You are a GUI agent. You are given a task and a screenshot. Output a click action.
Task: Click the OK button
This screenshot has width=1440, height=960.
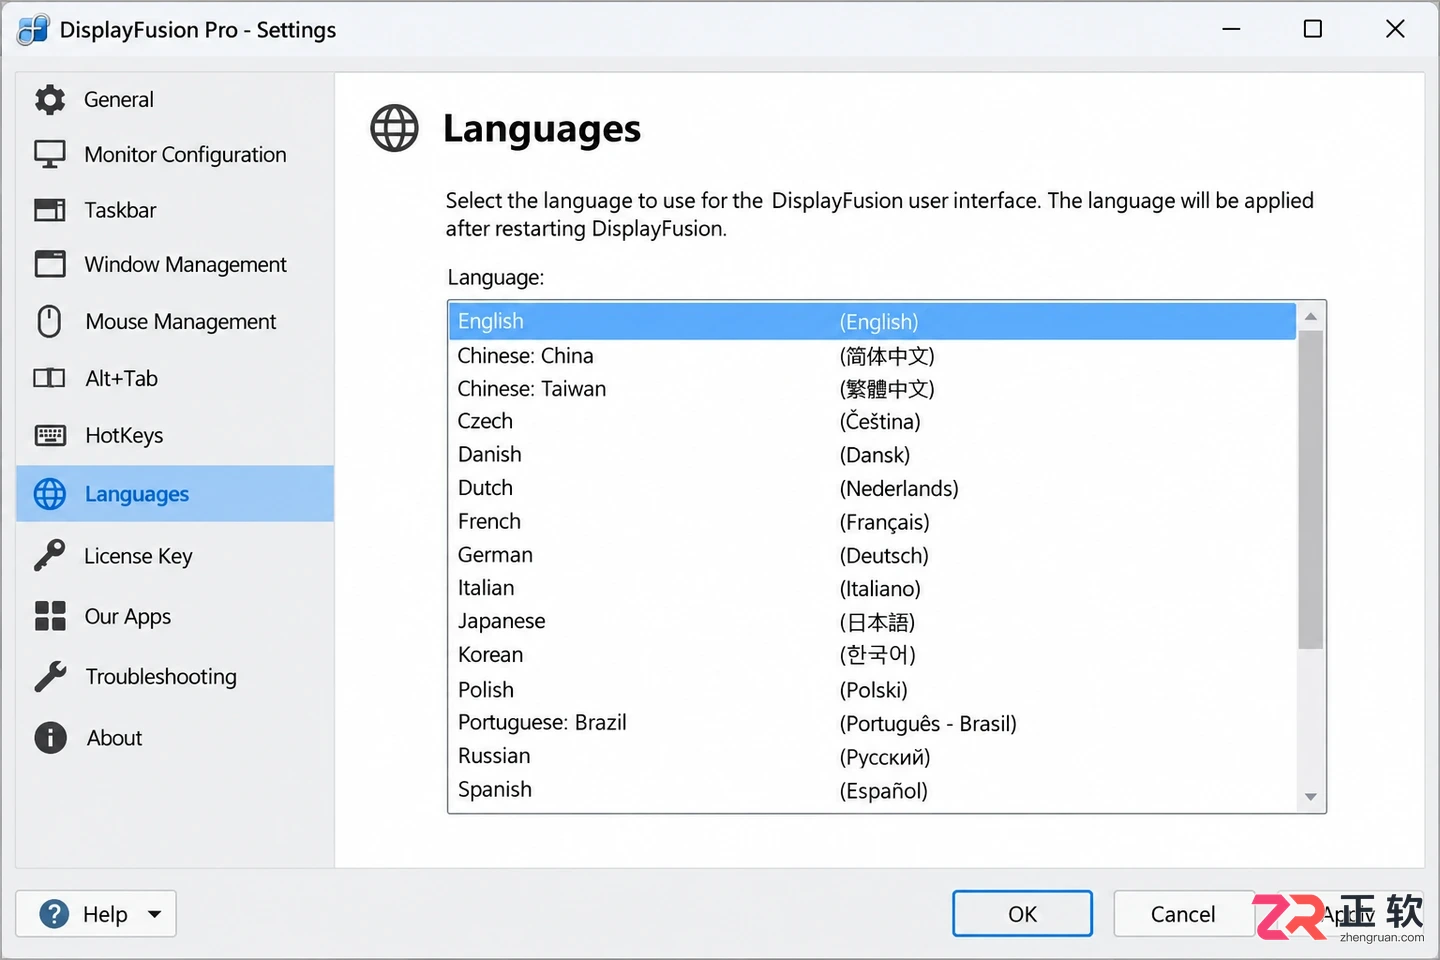pos(1022,914)
